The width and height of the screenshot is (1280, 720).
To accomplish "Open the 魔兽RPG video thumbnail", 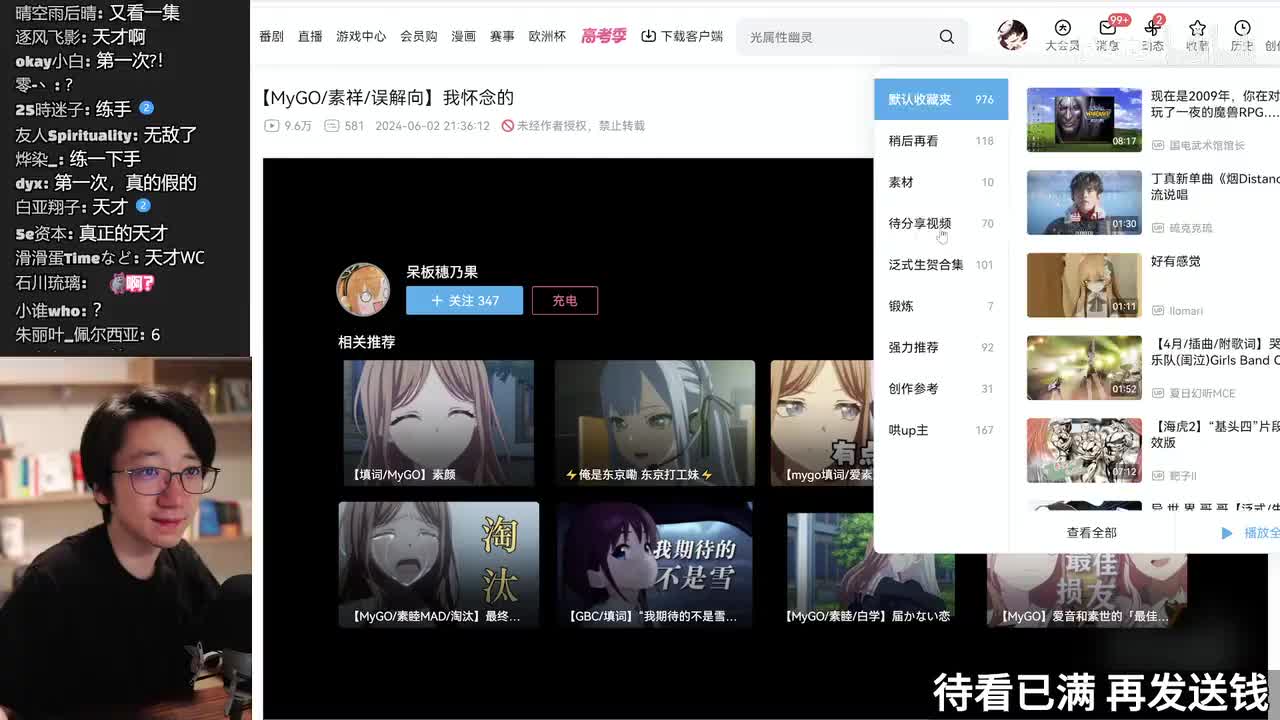I will tap(1084, 120).
